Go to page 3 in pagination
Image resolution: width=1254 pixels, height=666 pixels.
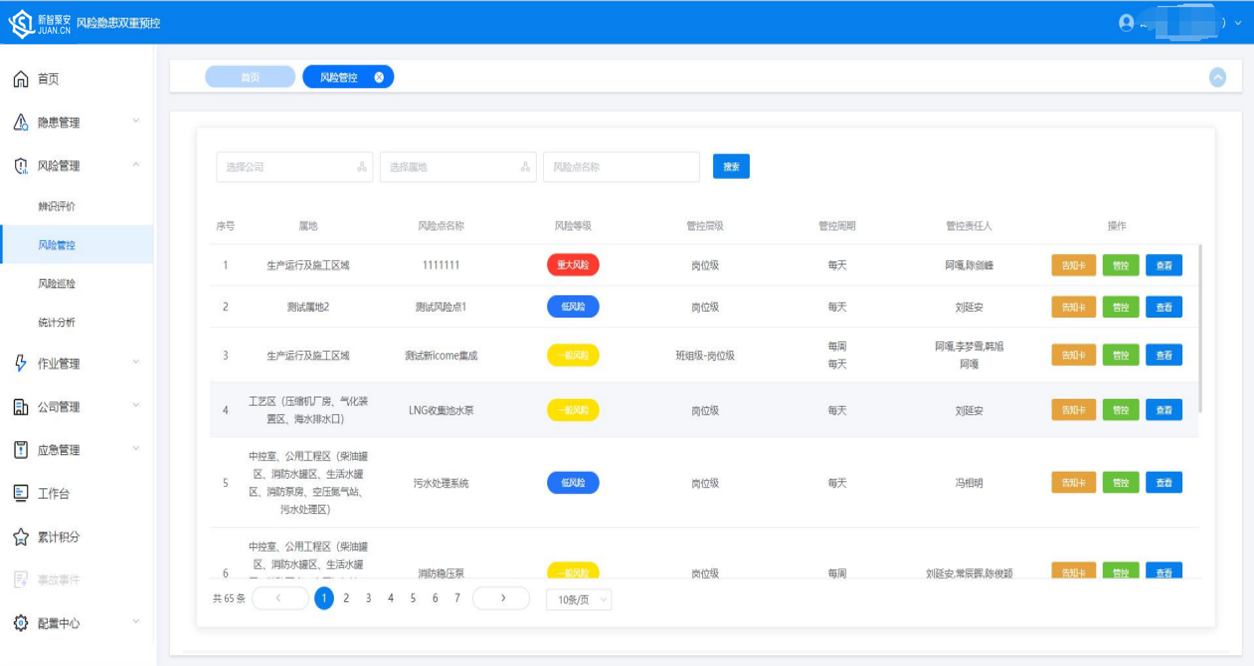pos(368,598)
